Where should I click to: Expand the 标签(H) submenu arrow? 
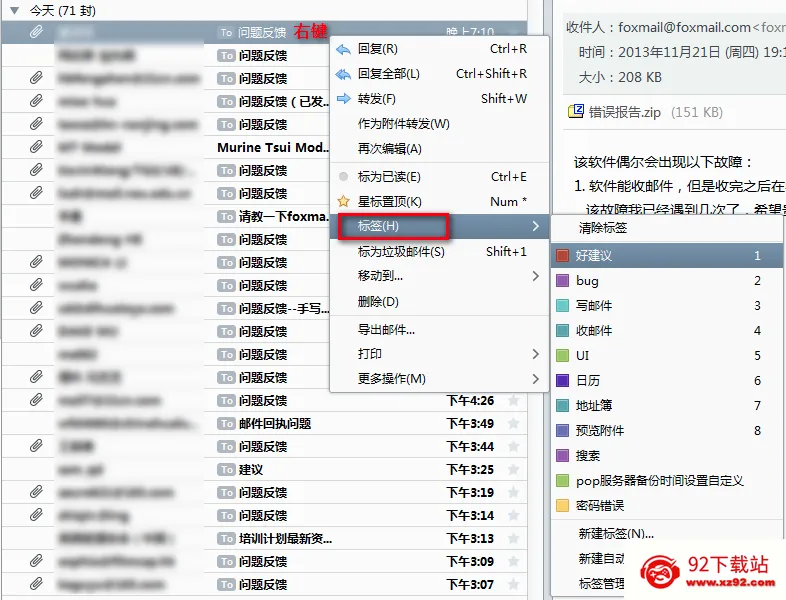point(535,226)
